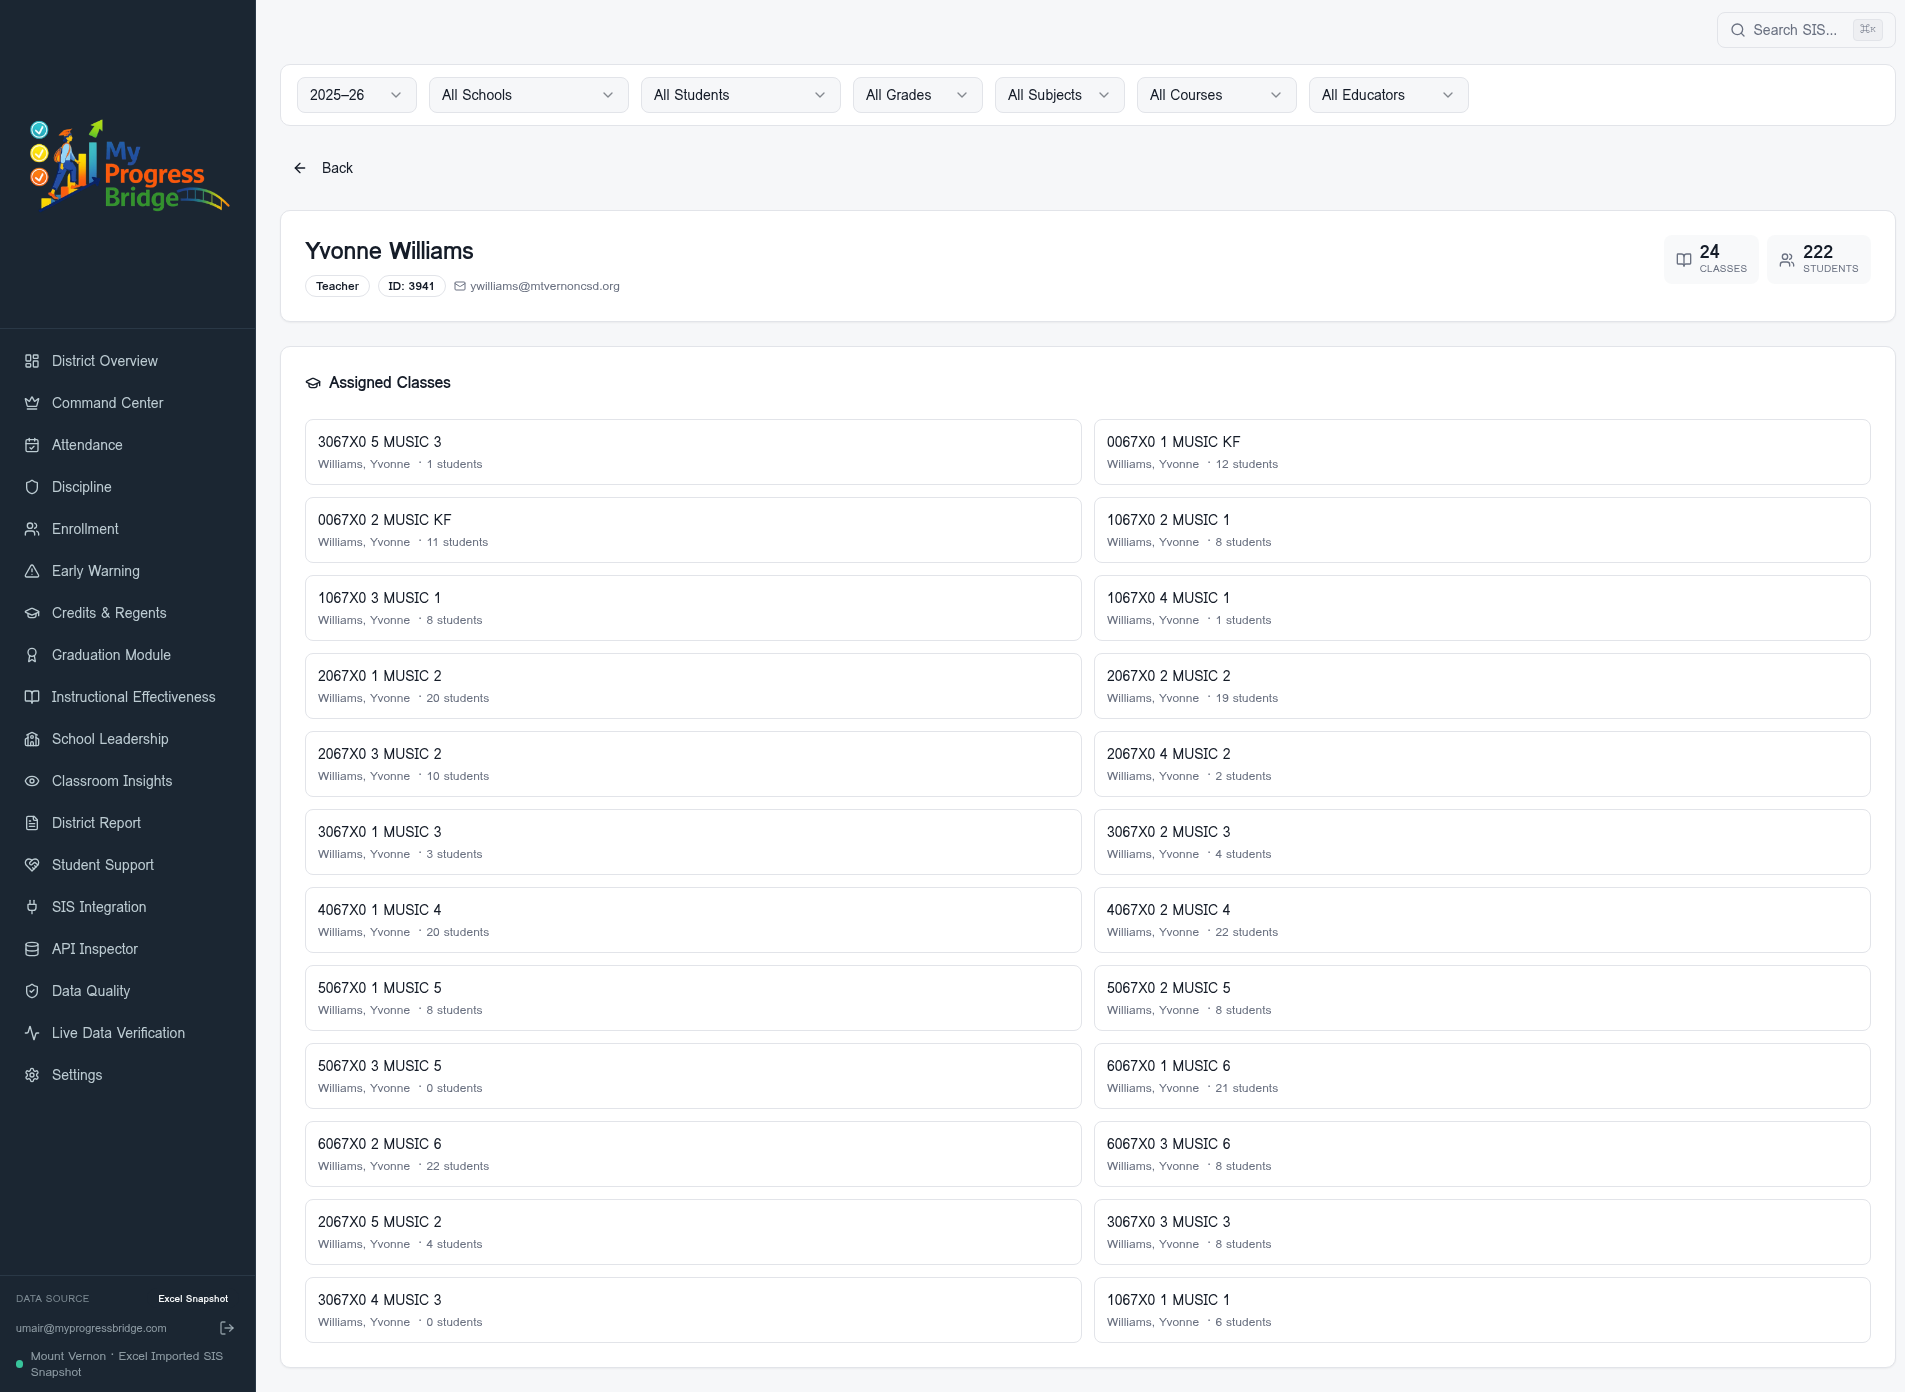The width and height of the screenshot is (1905, 1392).
Task: Open the All Courses dropdown
Action: 1217,95
